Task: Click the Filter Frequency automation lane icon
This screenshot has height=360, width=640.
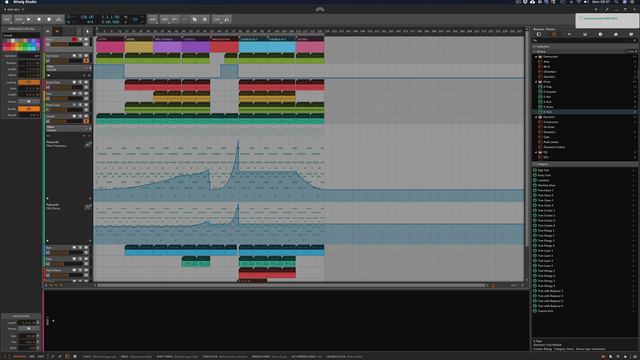Action: (88, 145)
